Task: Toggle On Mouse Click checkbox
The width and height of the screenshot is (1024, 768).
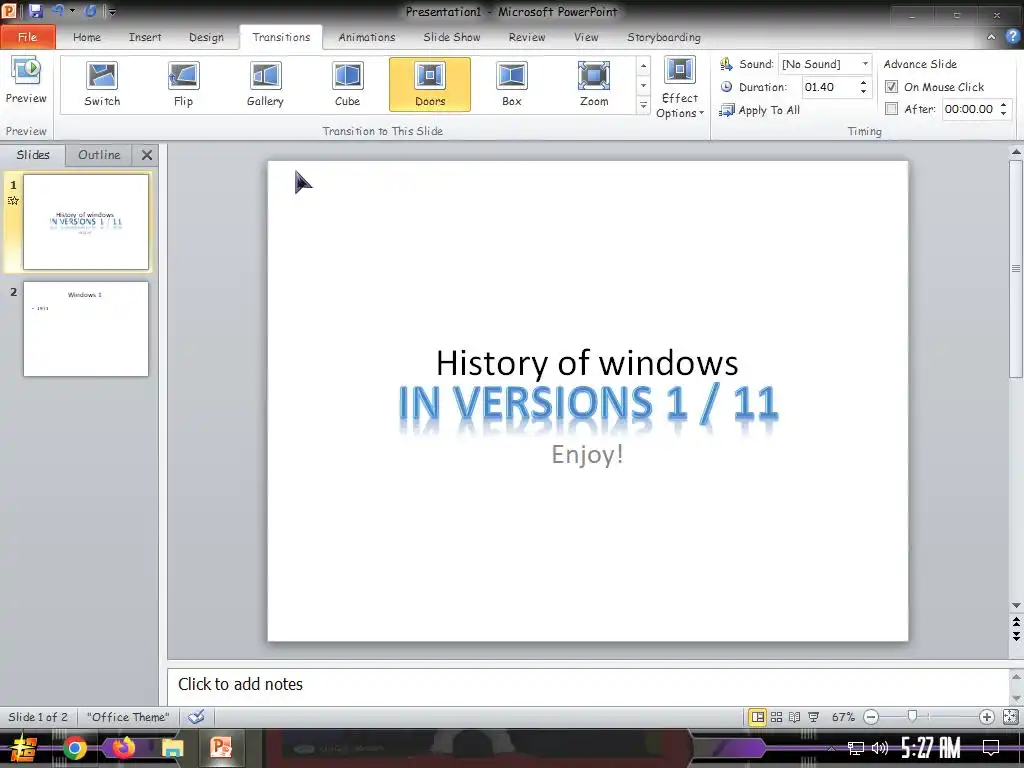Action: tap(891, 87)
